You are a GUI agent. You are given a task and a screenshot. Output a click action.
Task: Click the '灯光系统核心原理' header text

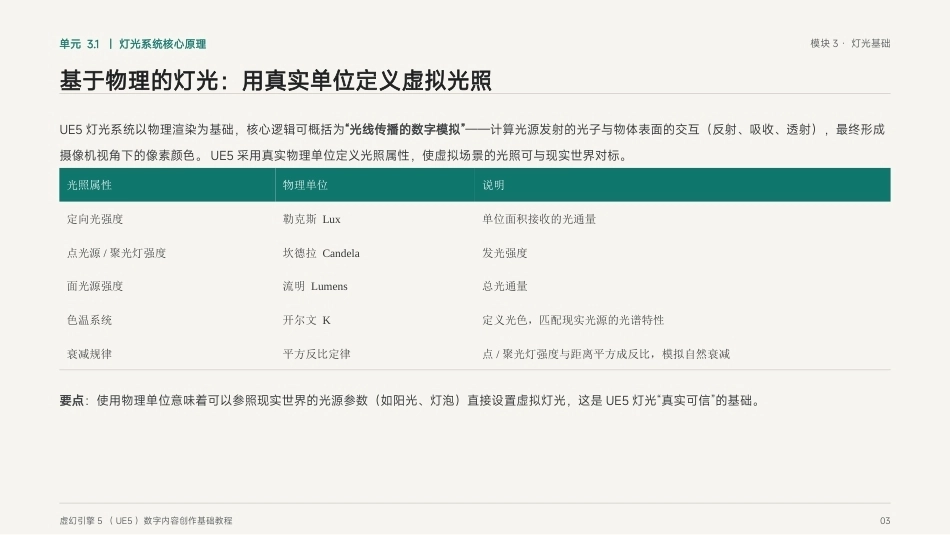162,44
